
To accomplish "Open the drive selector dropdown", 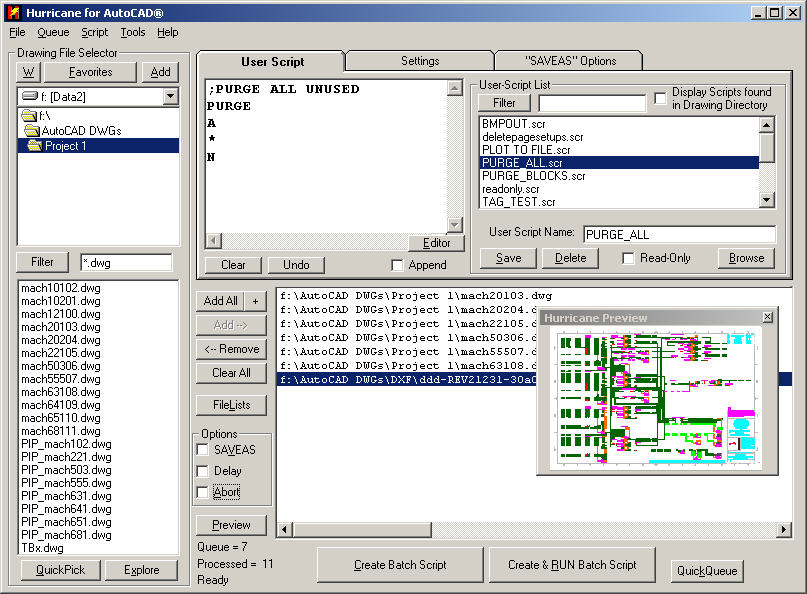I will (170, 96).
